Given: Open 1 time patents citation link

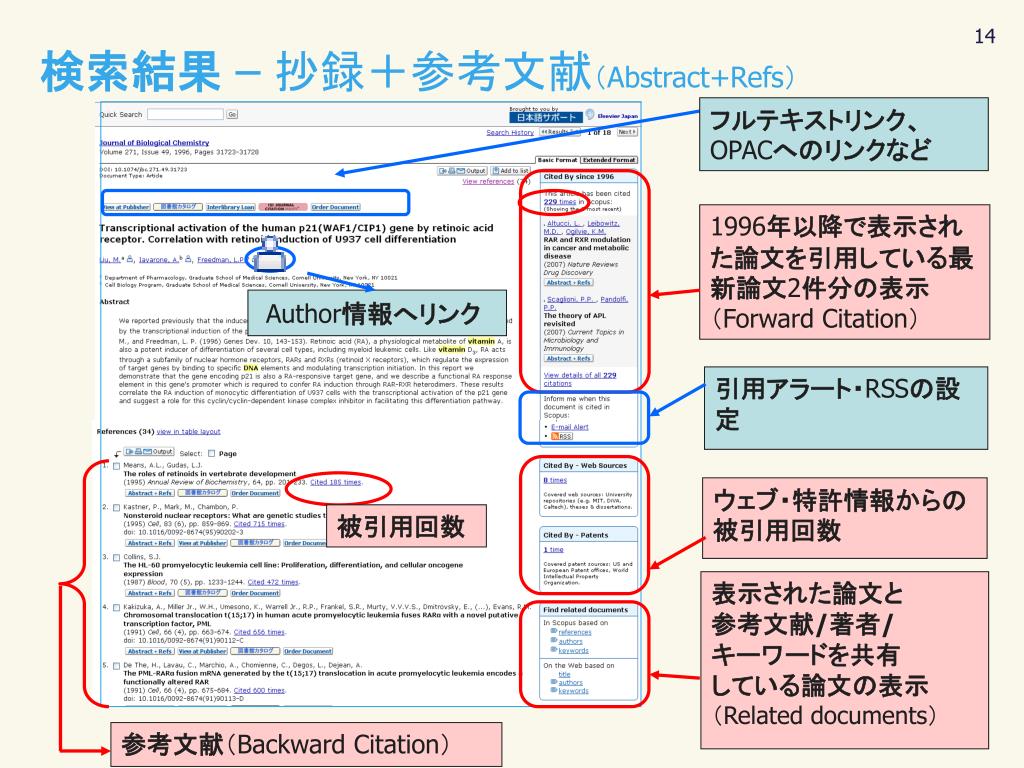Looking at the screenshot, I should pos(553,549).
